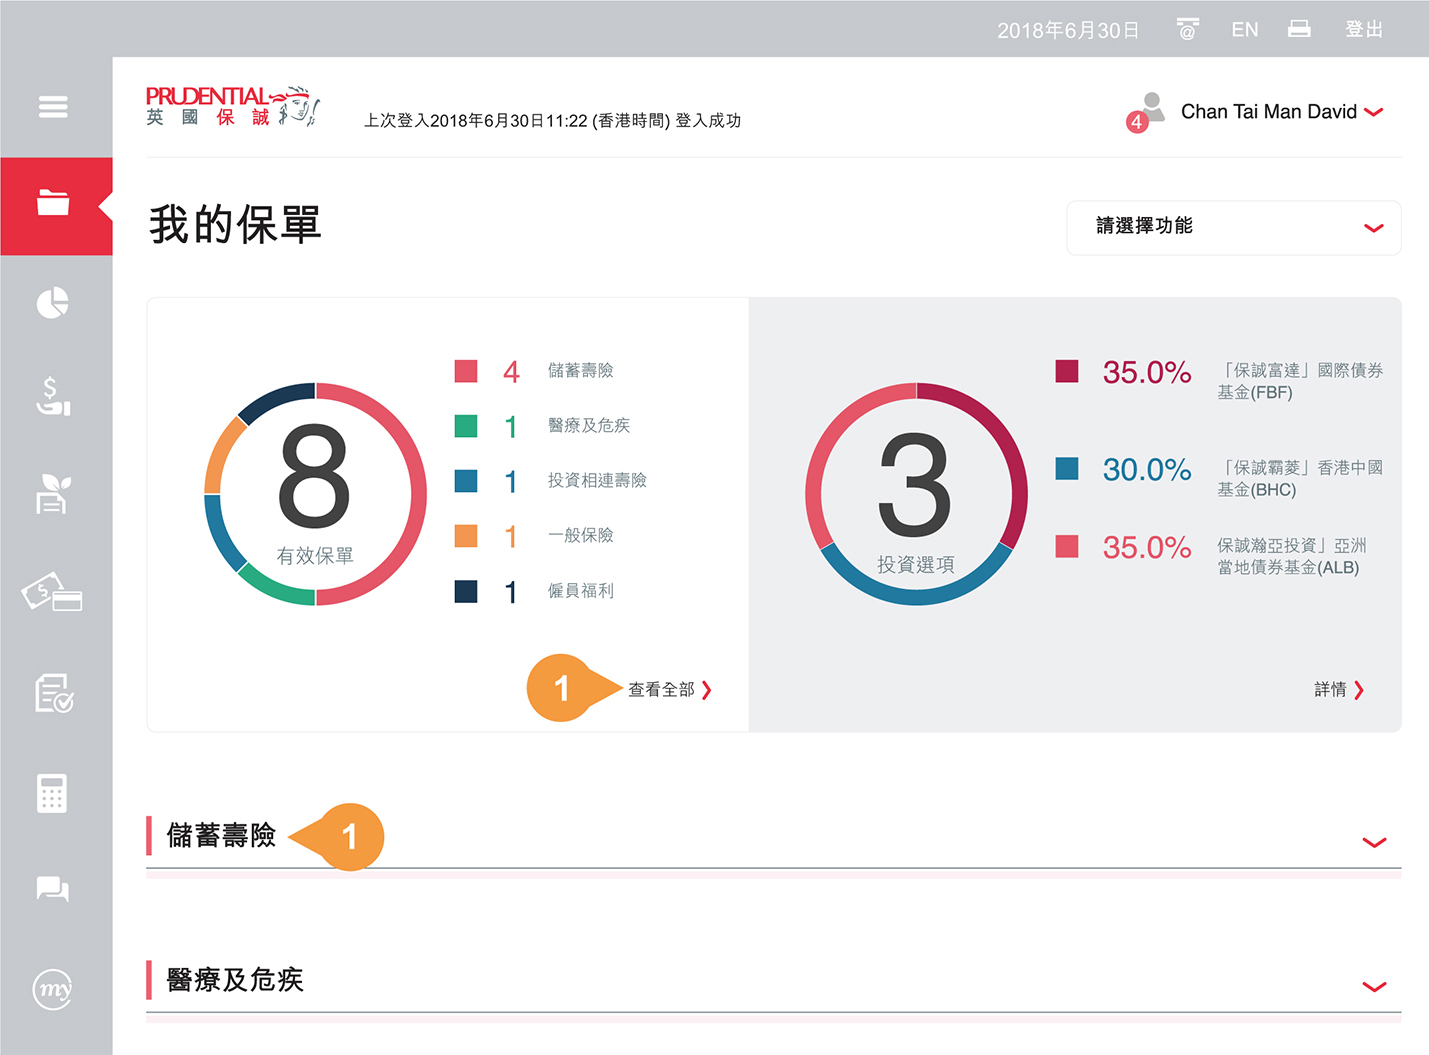This screenshot has width=1429, height=1055.
Task: Expand the 儲蓄壽險 section
Action: pyautogui.click(x=1374, y=842)
